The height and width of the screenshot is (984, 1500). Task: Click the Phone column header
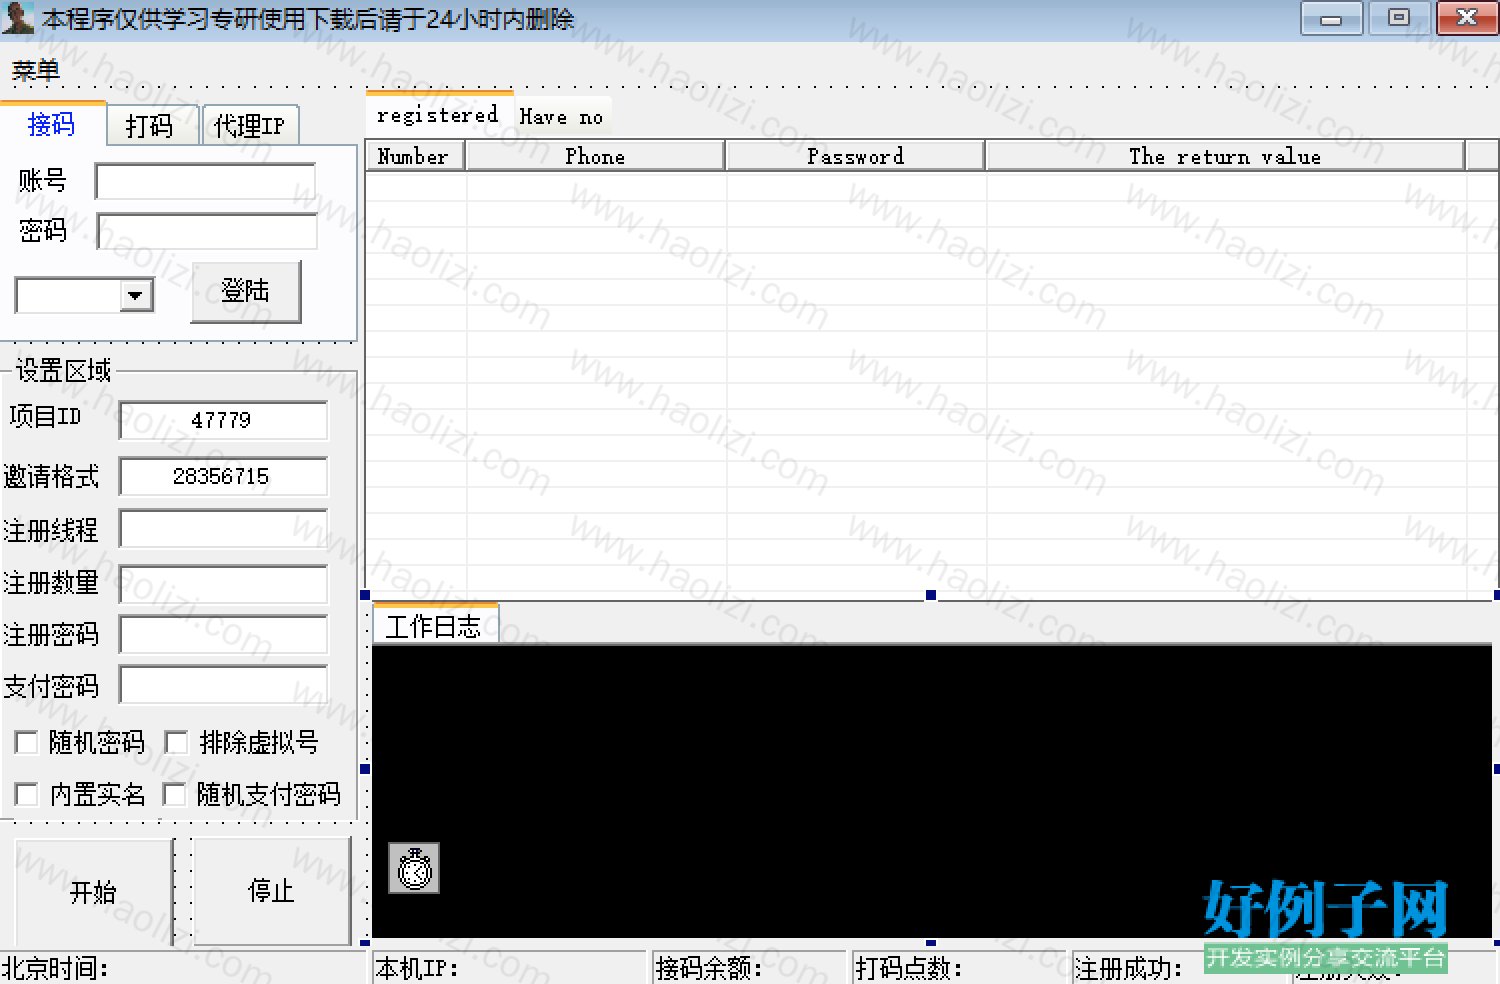[595, 156]
